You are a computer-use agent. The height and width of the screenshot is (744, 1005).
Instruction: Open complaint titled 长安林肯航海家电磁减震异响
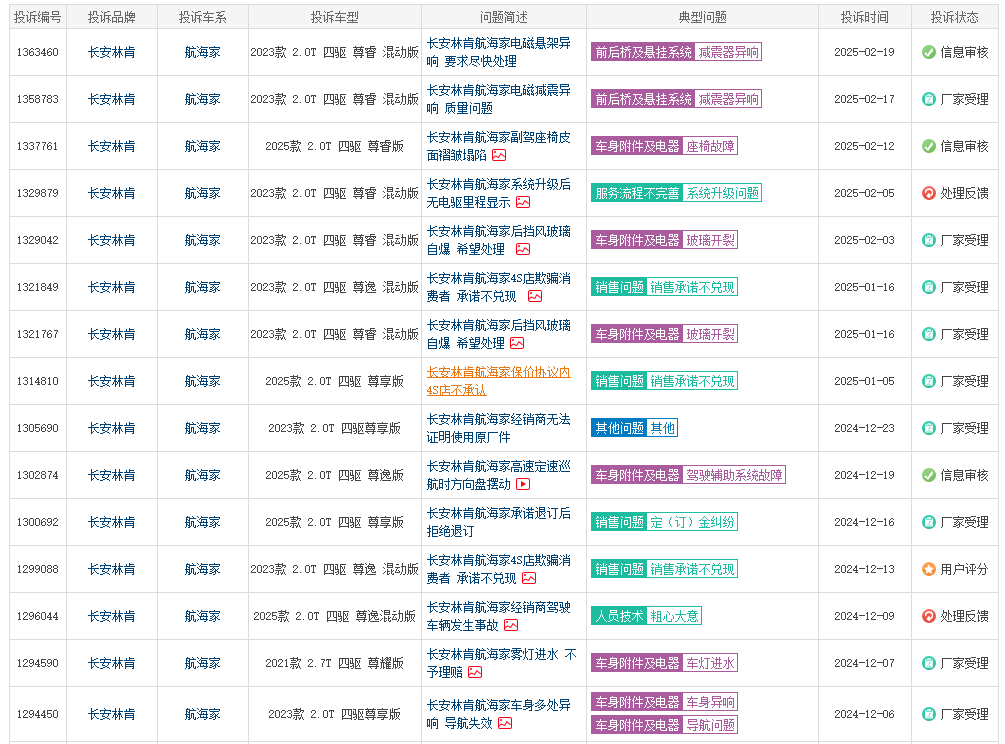click(x=499, y=99)
